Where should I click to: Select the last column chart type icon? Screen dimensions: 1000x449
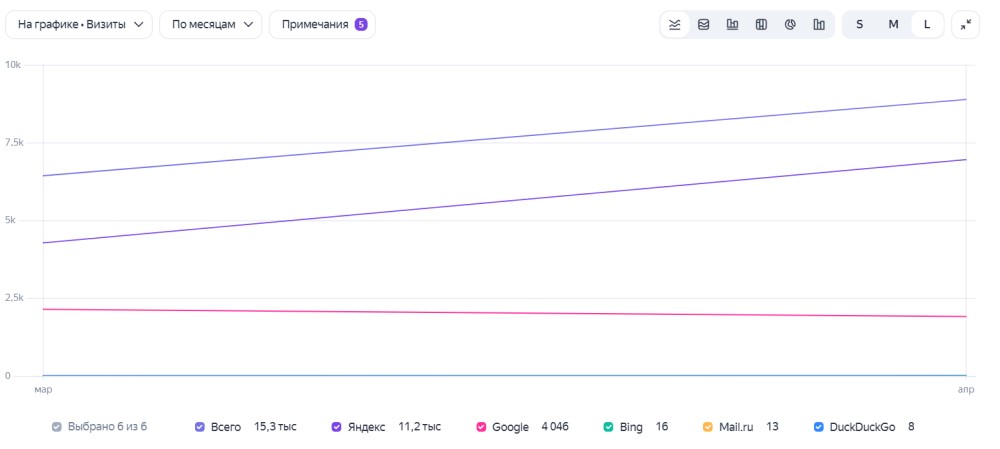(819, 25)
